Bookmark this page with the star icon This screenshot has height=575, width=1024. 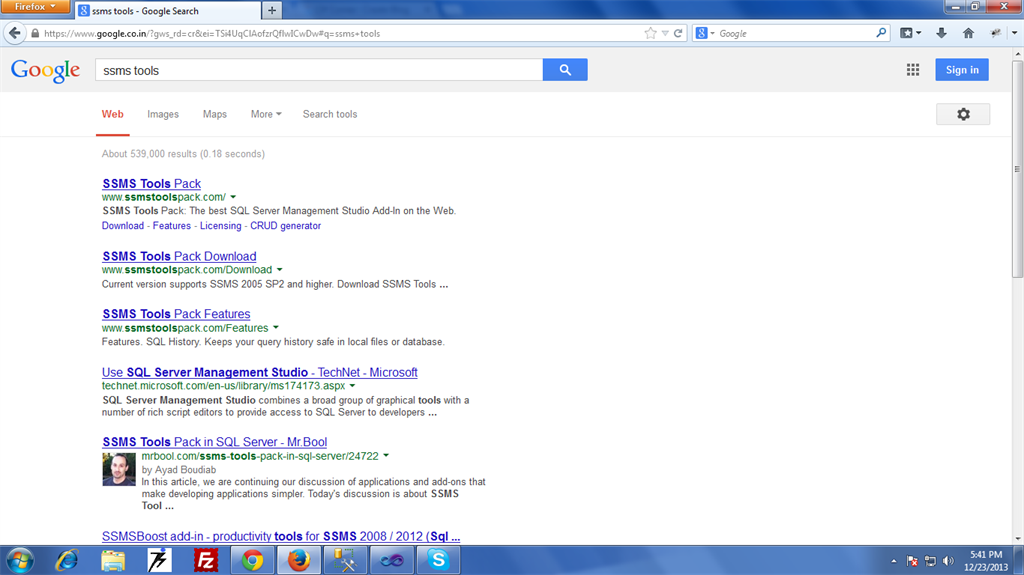[x=650, y=33]
